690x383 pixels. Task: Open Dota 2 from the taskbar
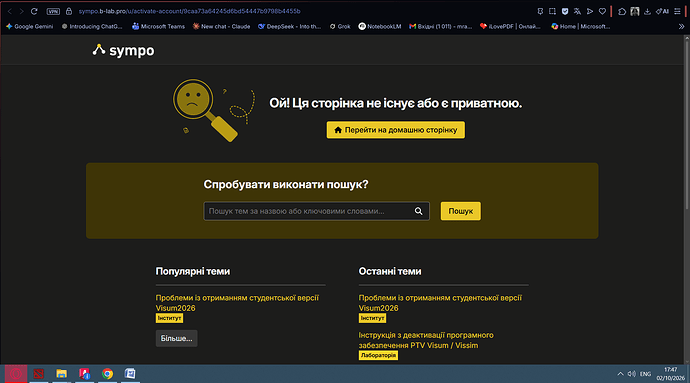coord(39,374)
